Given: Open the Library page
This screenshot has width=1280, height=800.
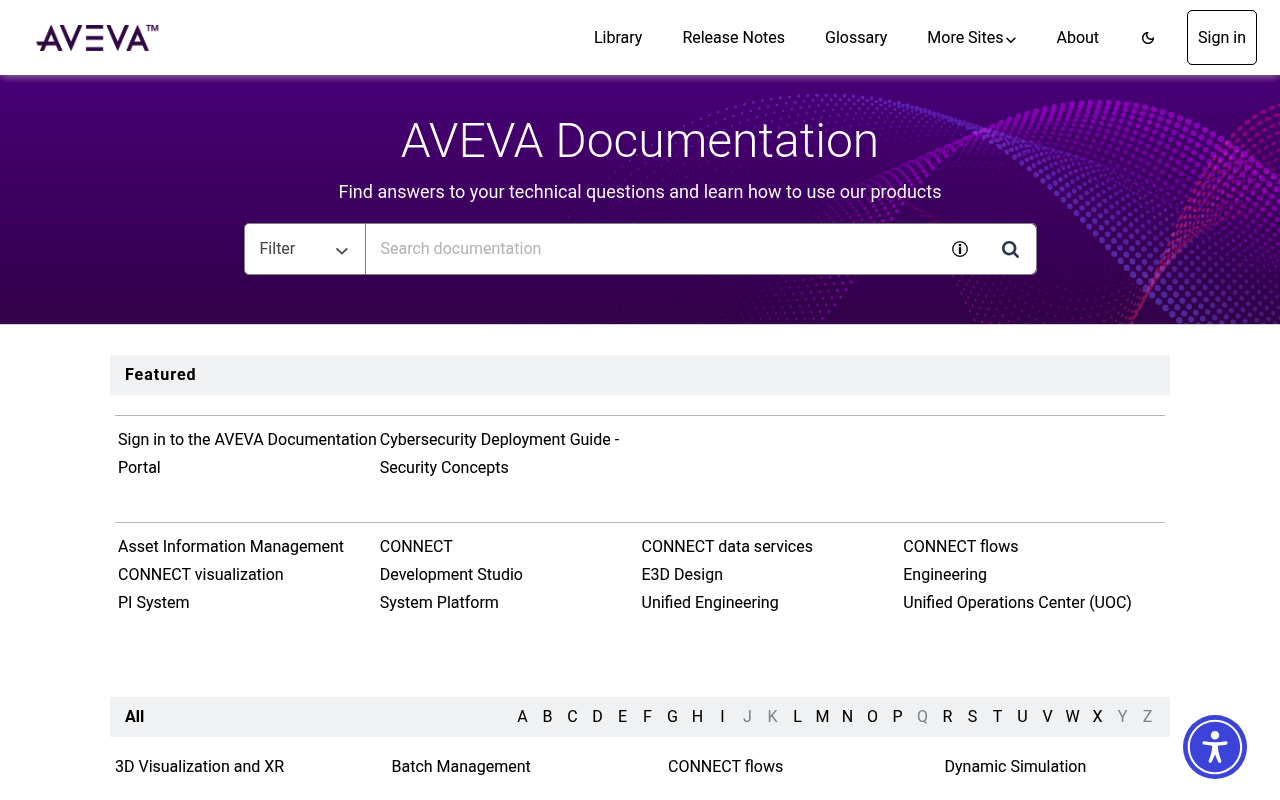Looking at the screenshot, I should coord(618,38).
